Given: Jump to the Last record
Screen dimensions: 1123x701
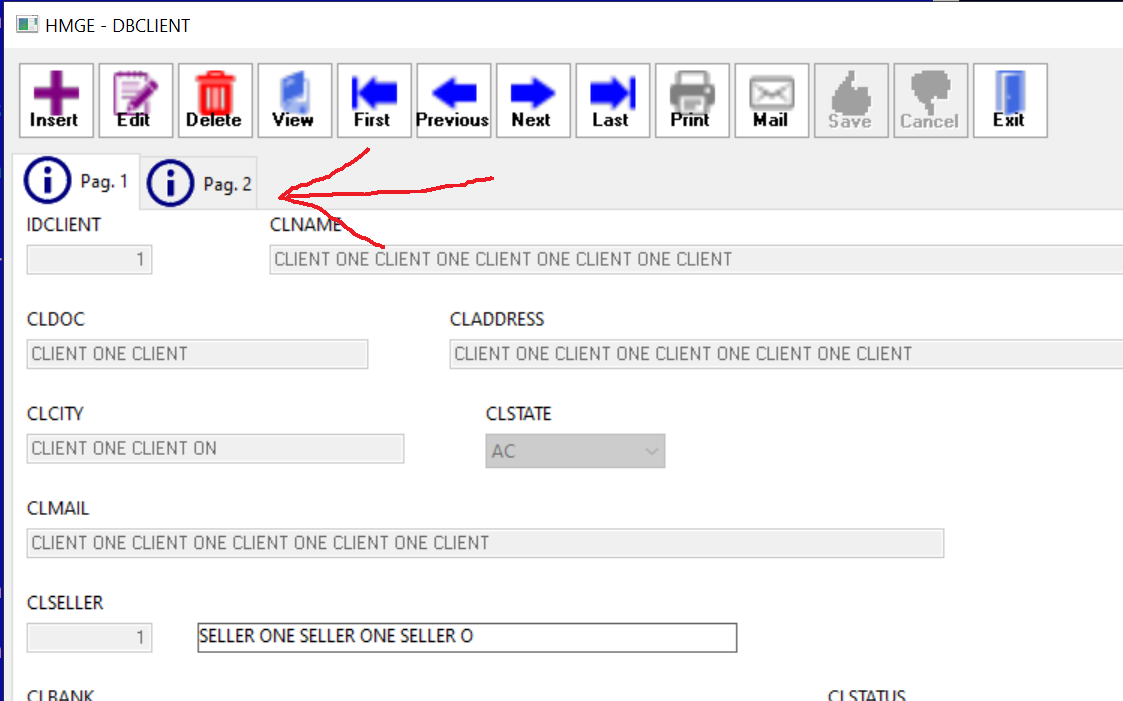Looking at the screenshot, I should 612,100.
